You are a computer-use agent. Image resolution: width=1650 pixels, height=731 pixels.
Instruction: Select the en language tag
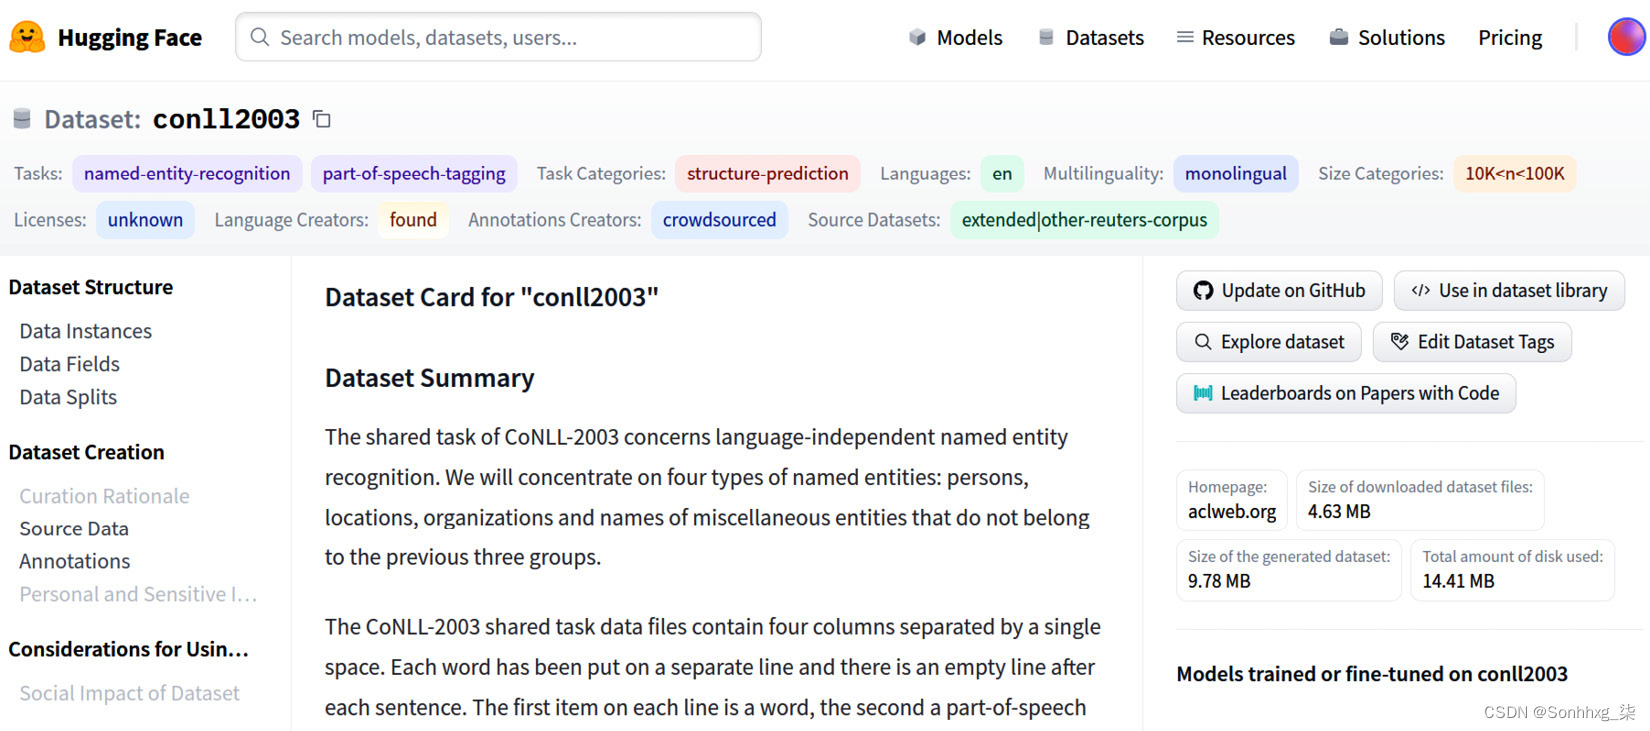pos(1002,173)
